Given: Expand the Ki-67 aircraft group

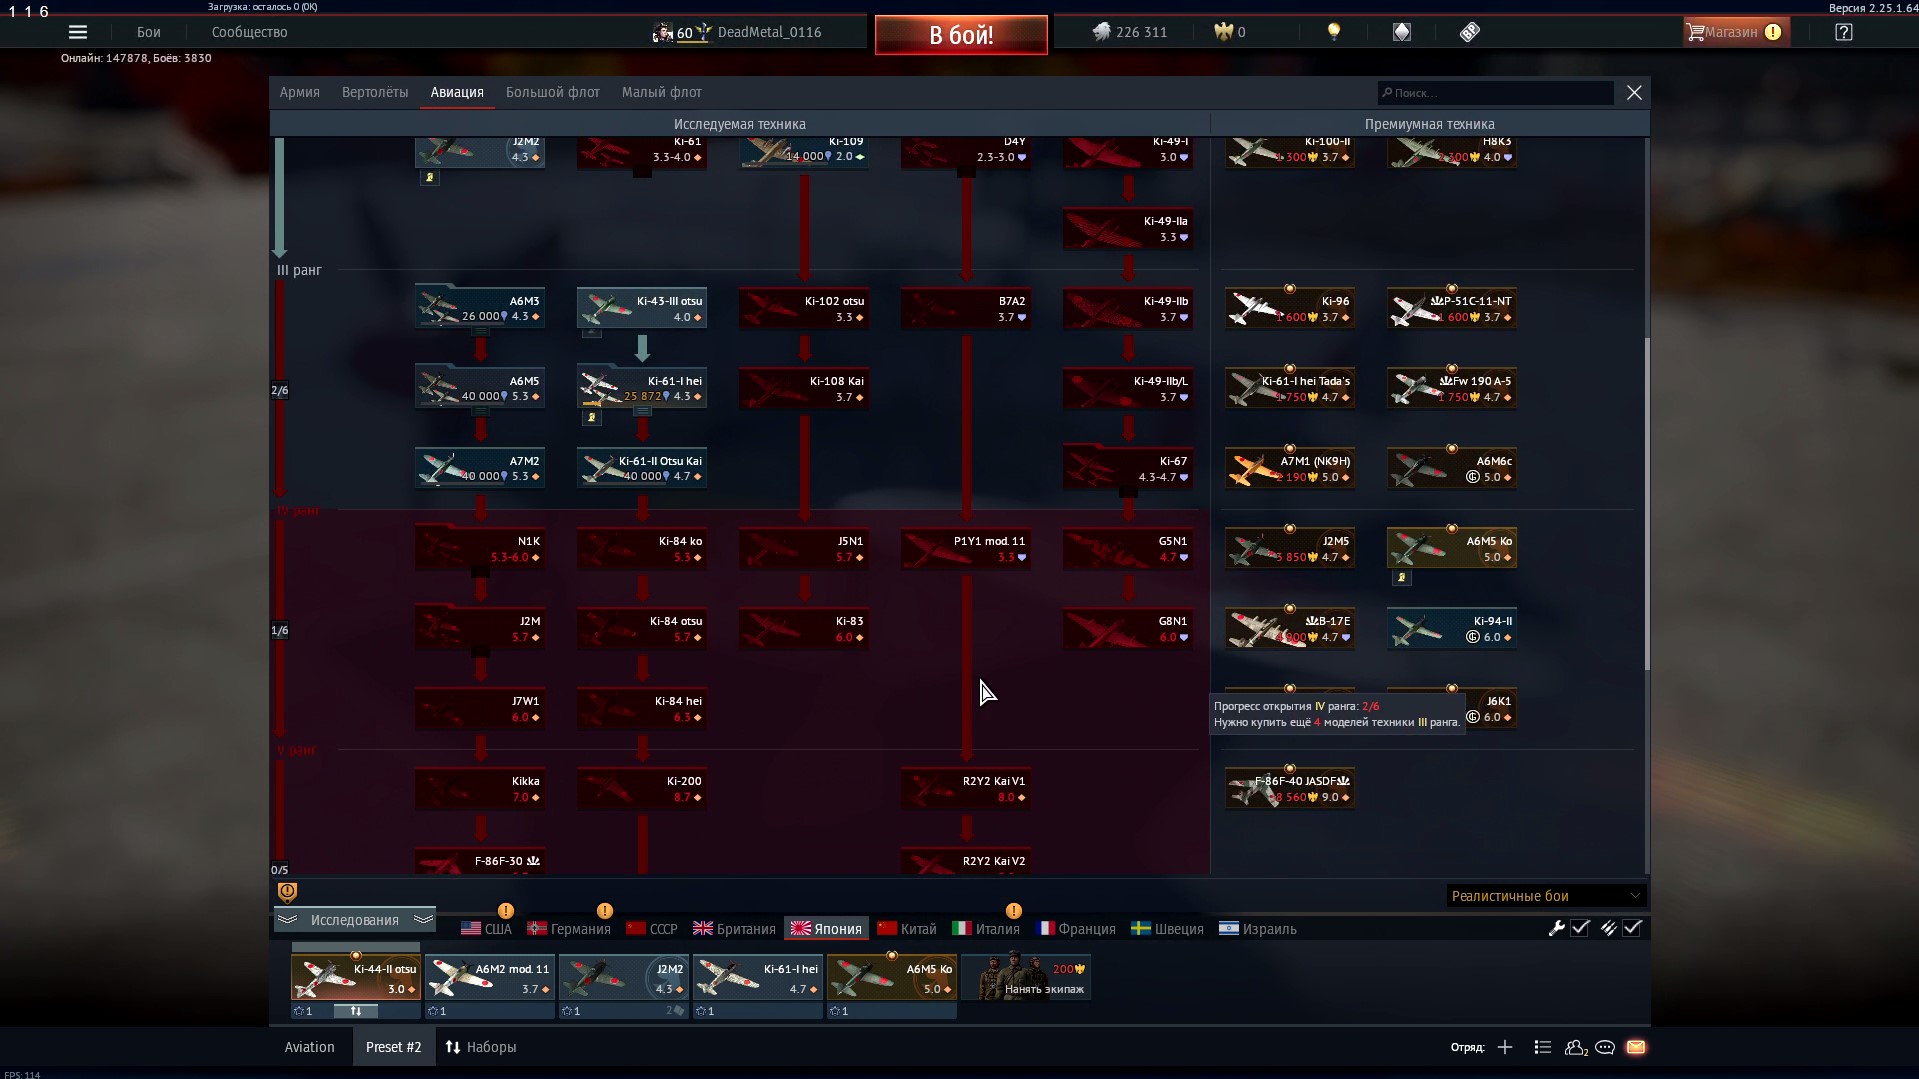Looking at the screenshot, I should click(x=1128, y=468).
